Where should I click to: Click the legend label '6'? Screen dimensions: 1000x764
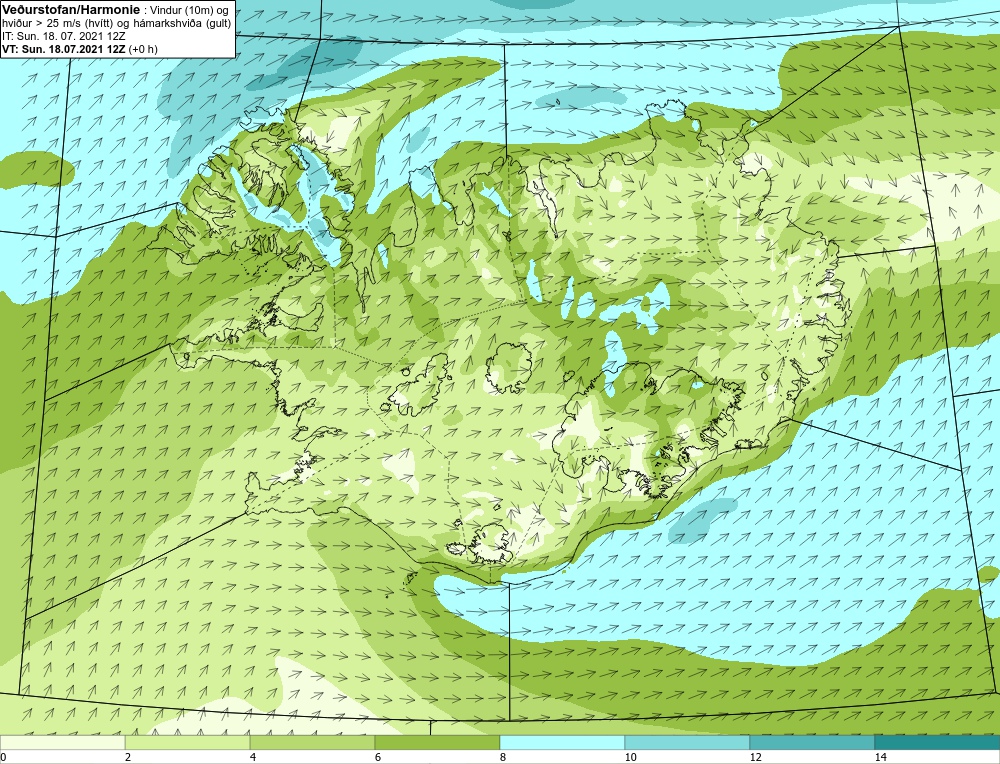tap(378, 757)
